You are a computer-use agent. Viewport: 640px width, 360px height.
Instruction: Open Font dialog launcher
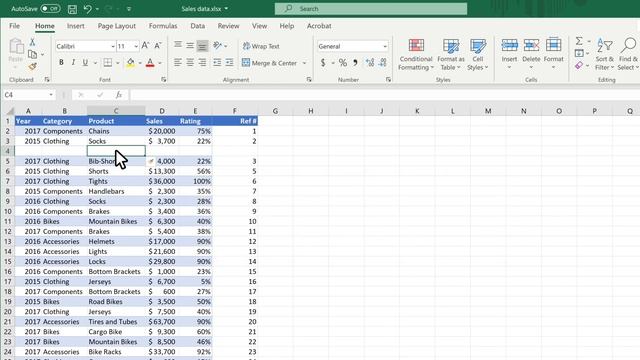pyautogui.click(x=164, y=80)
